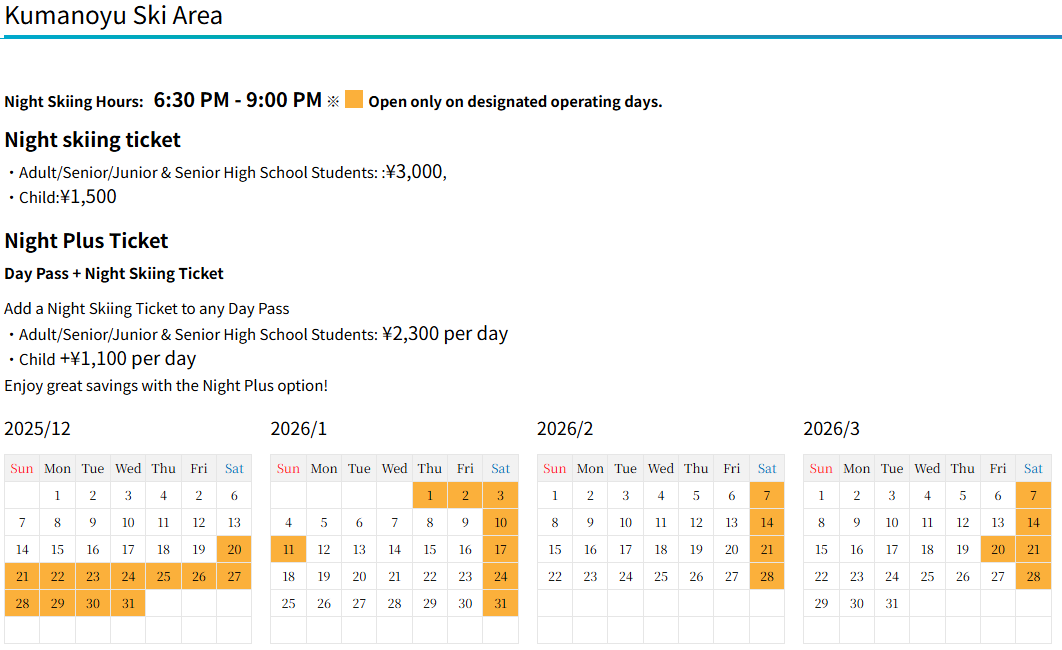Click February 7 in the 2026/2 calendar
The image size is (1062, 650).
767,495
